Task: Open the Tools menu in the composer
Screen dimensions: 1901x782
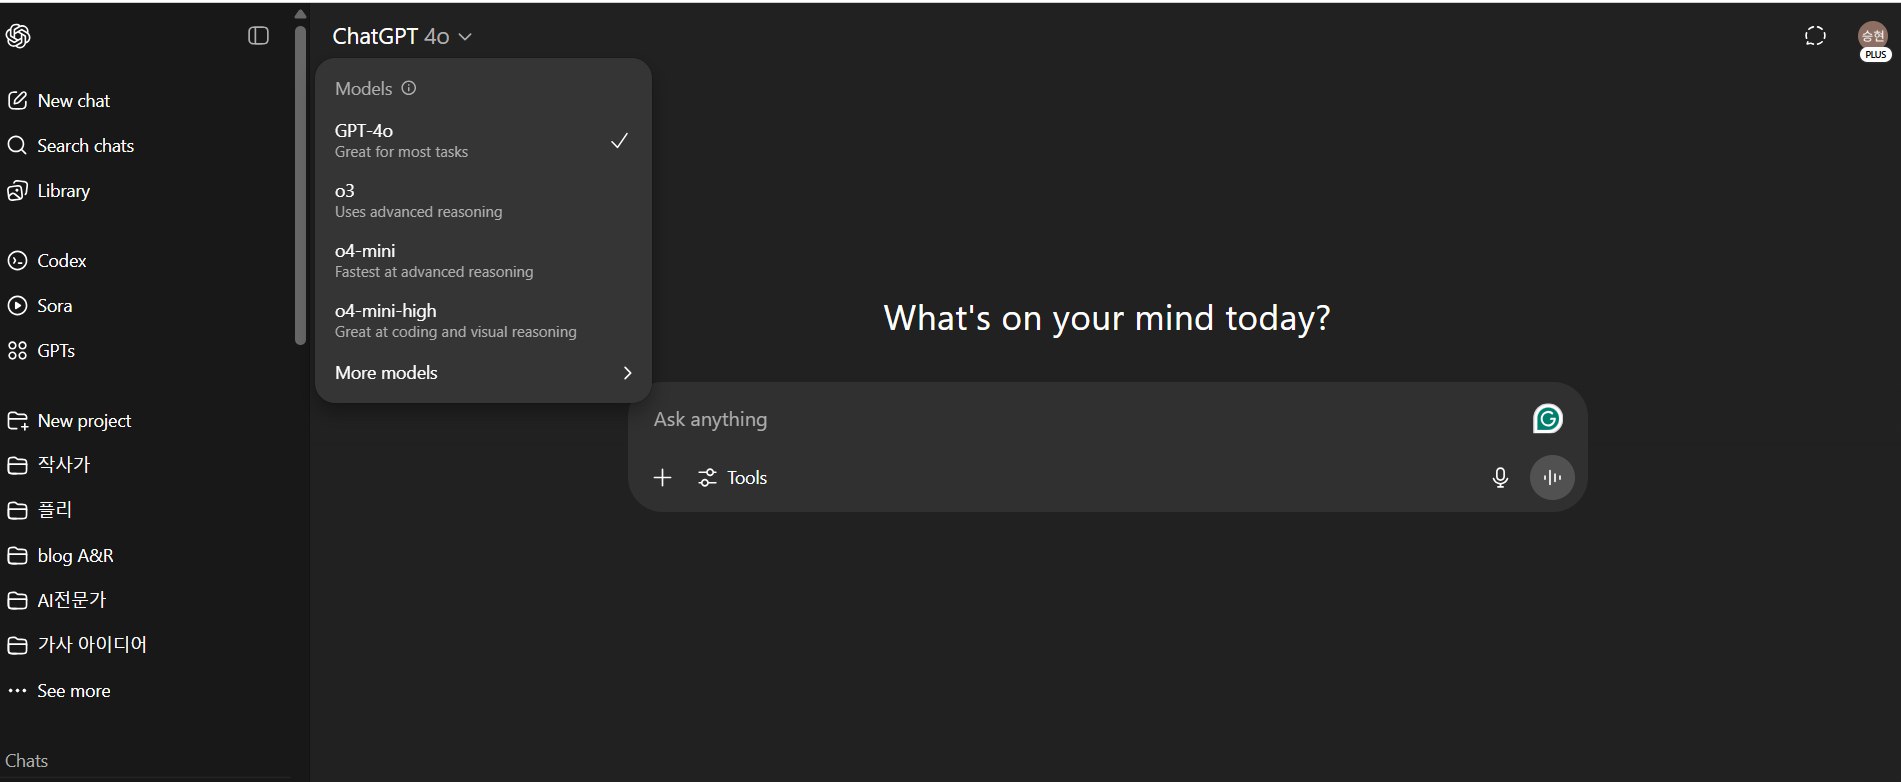Action: [733, 478]
